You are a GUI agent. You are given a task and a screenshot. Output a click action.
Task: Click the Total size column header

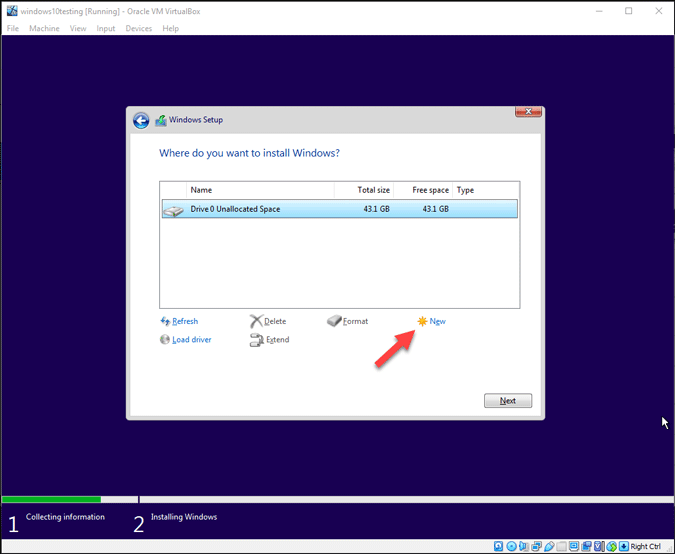pyautogui.click(x=373, y=190)
